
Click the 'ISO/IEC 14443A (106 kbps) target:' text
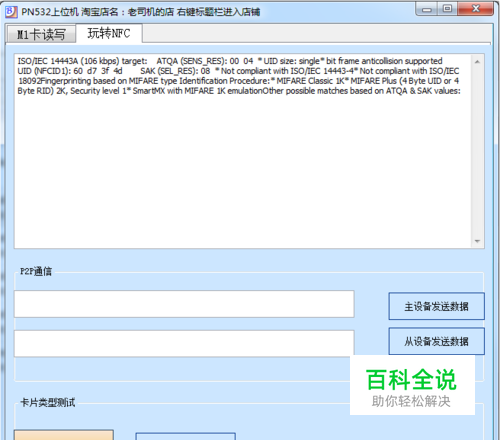(82, 61)
